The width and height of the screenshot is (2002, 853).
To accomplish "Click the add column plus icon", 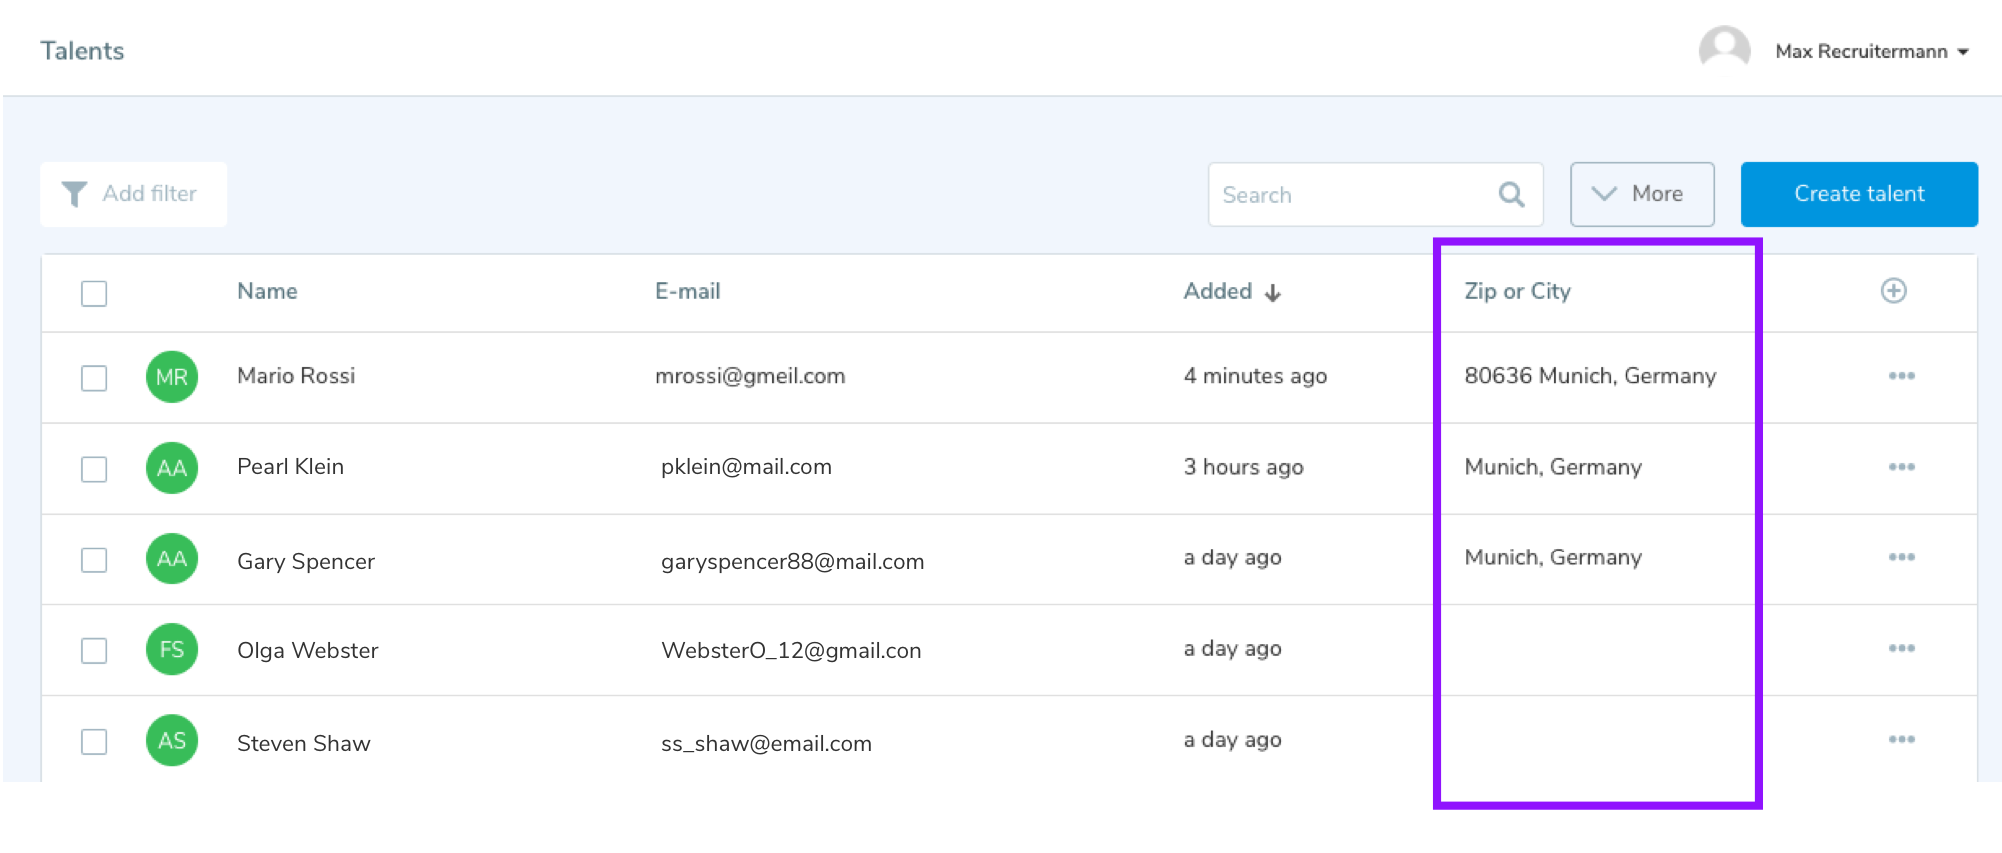I will pyautogui.click(x=1892, y=291).
